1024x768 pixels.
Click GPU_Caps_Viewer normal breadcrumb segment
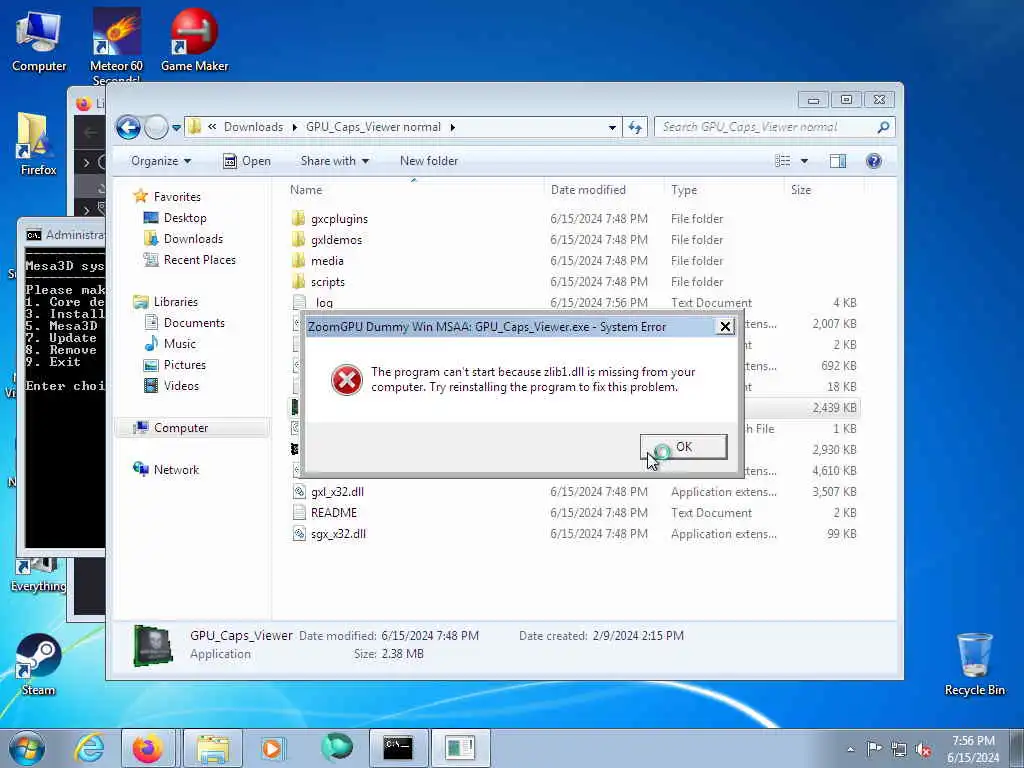373,127
